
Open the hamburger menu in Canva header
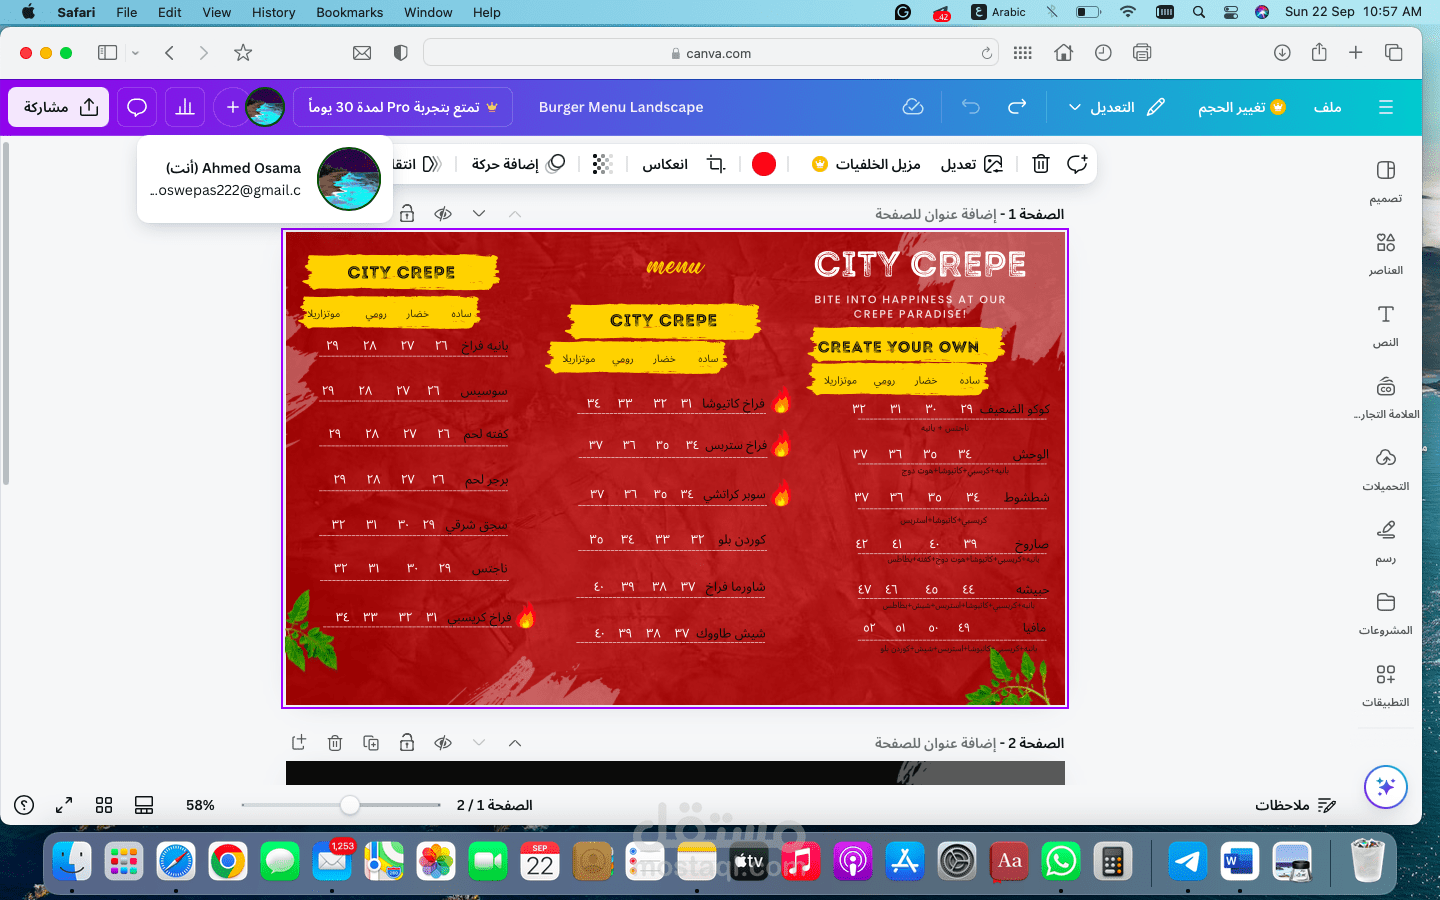pyautogui.click(x=1386, y=107)
